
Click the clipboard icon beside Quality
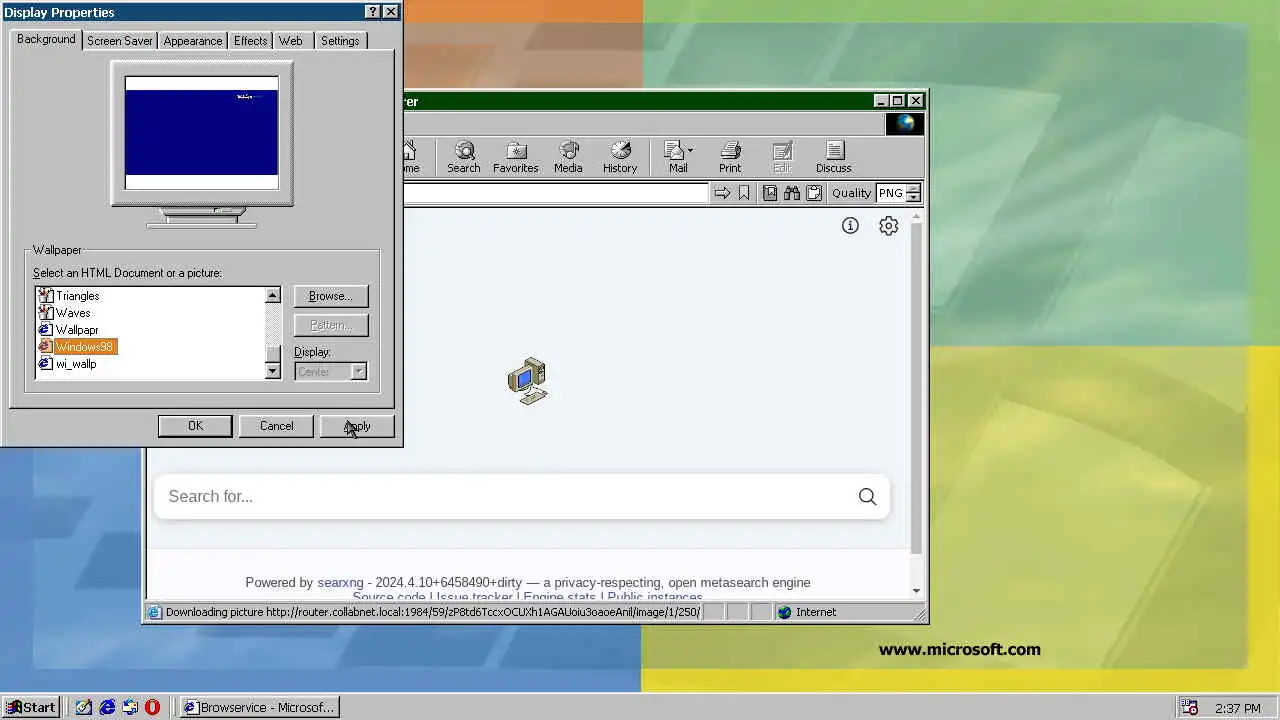tap(814, 193)
